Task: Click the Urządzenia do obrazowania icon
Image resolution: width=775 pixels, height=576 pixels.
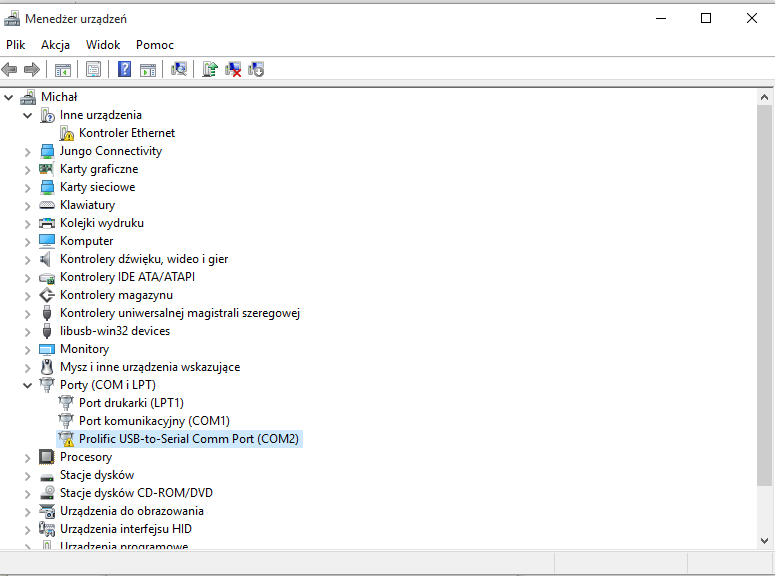Action: (47, 511)
